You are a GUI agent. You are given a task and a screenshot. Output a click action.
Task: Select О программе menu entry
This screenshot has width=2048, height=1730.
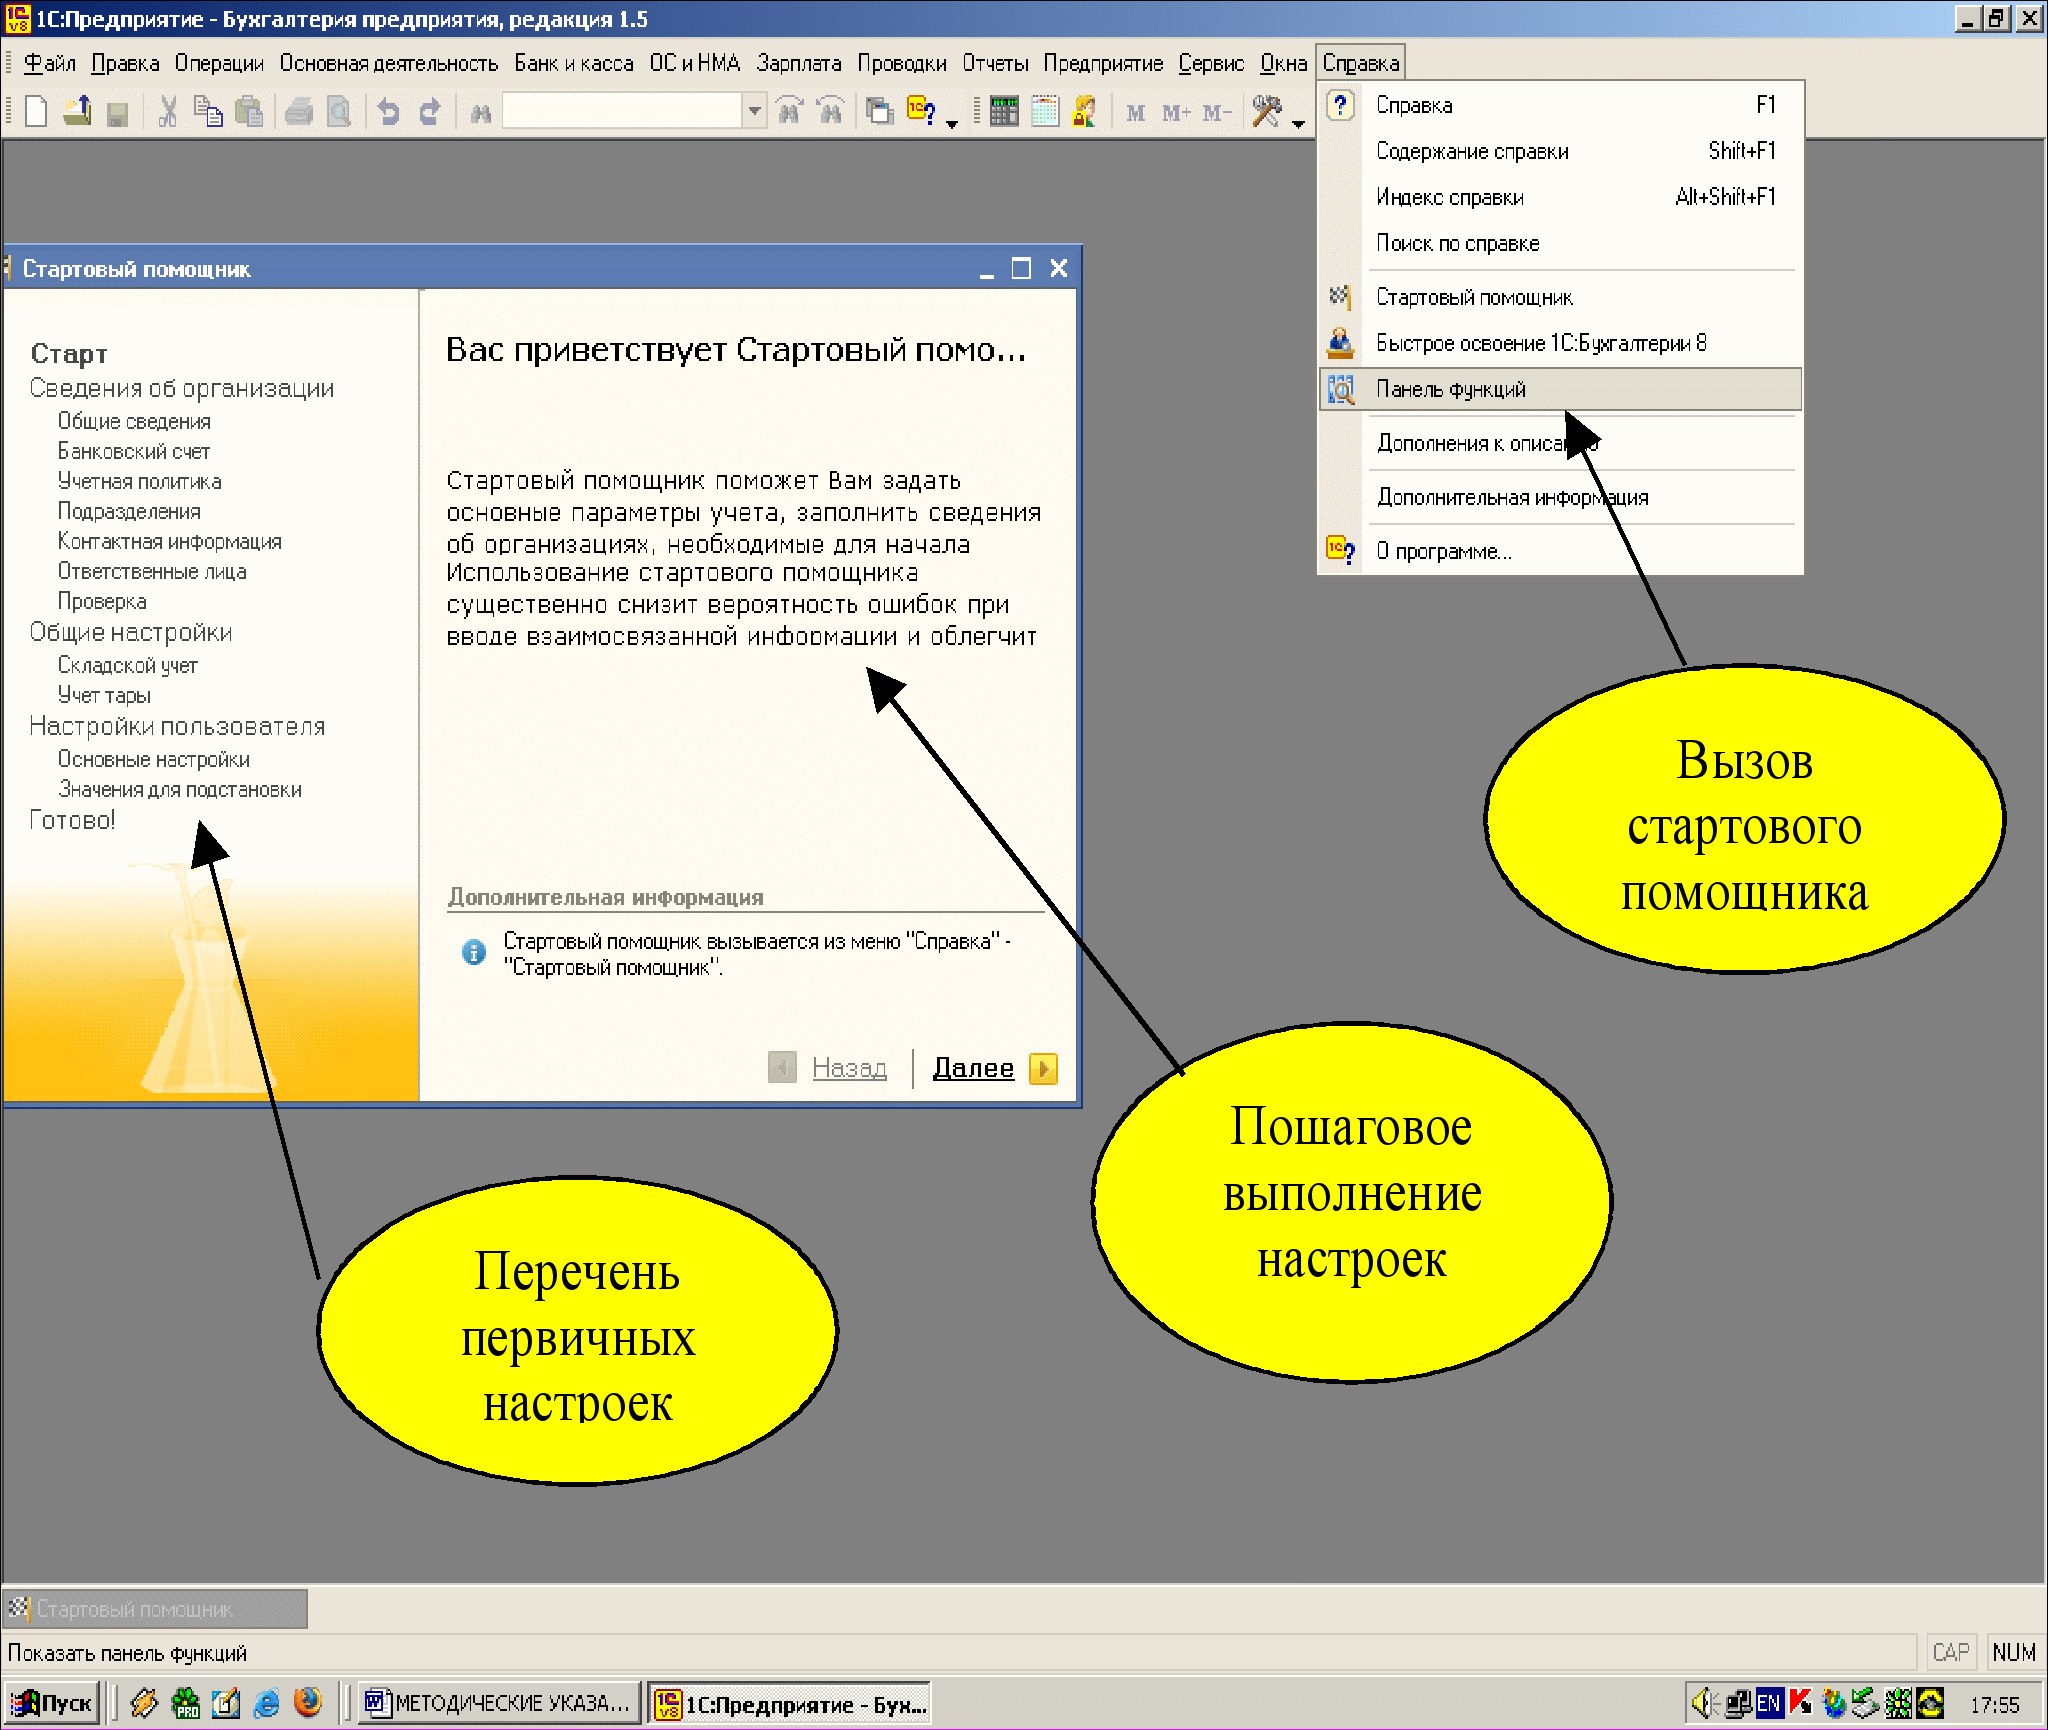[1561, 551]
